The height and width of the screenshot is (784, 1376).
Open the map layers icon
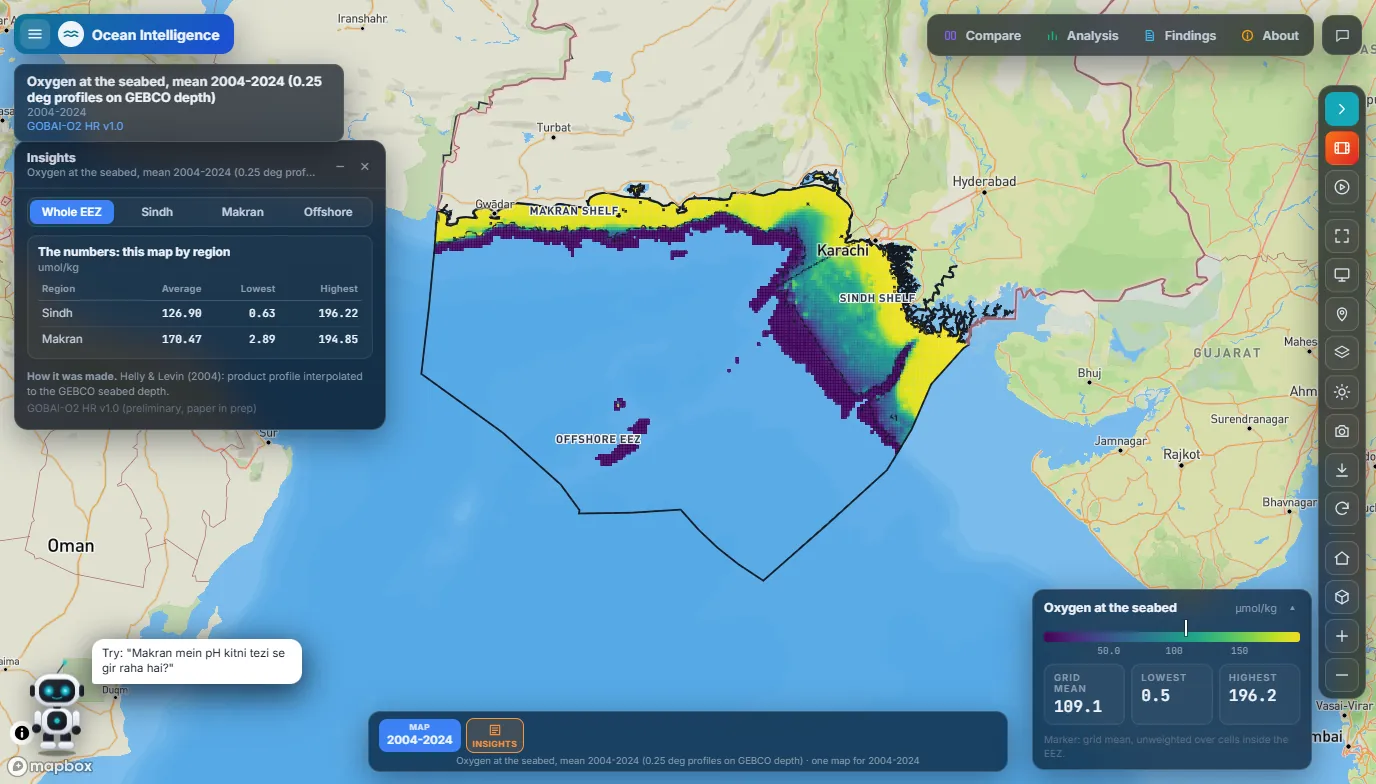1342,352
